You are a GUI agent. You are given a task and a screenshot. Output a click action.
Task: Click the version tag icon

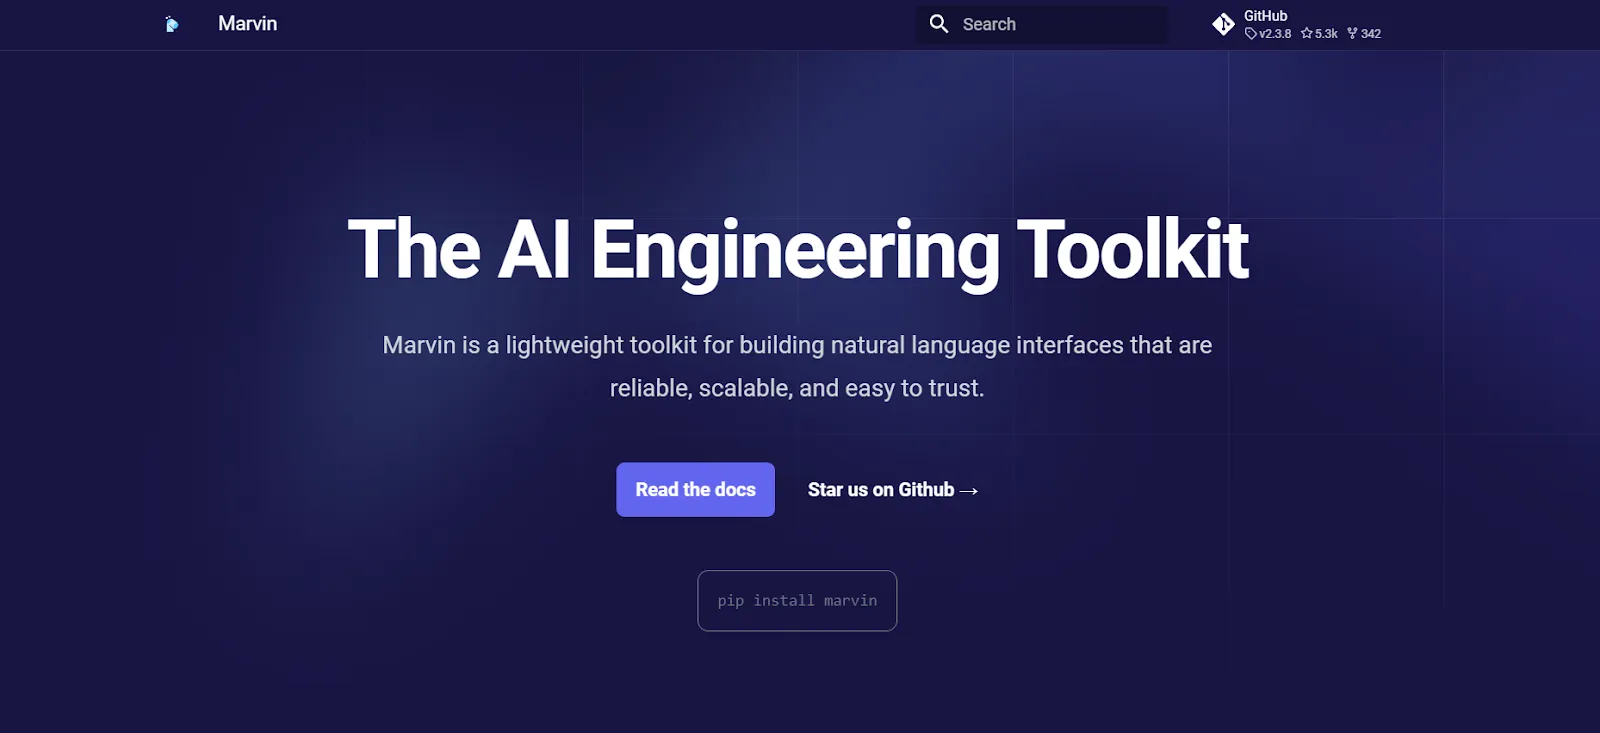click(x=1250, y=34)
